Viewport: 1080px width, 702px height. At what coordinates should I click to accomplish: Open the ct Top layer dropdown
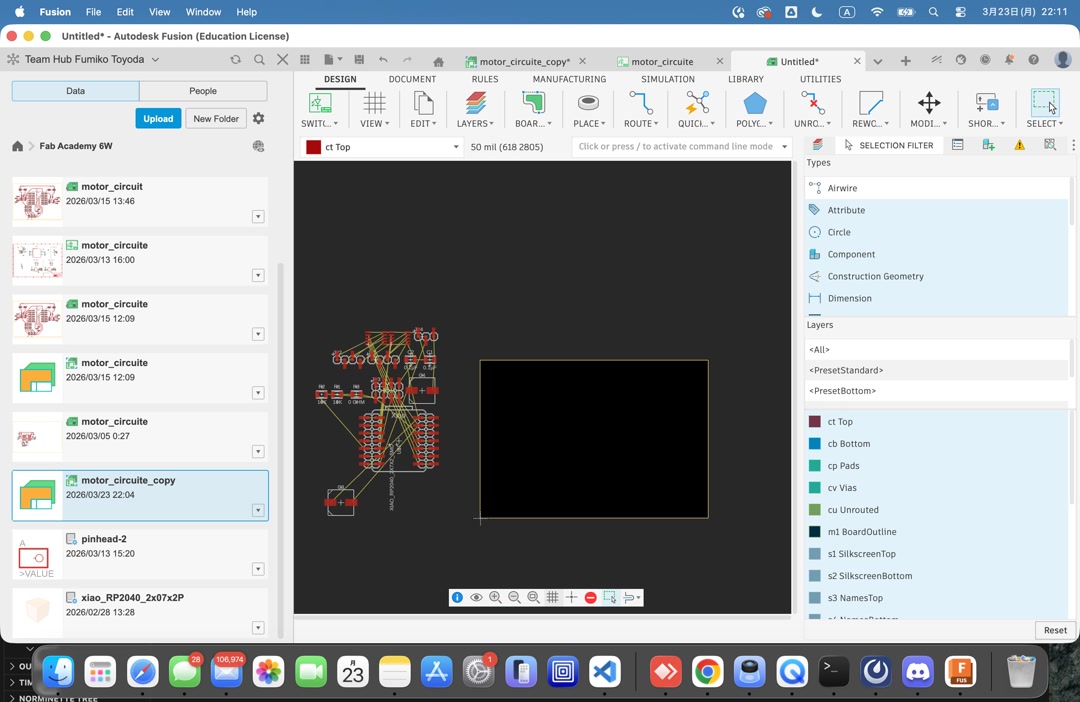[x=455, y=147]
